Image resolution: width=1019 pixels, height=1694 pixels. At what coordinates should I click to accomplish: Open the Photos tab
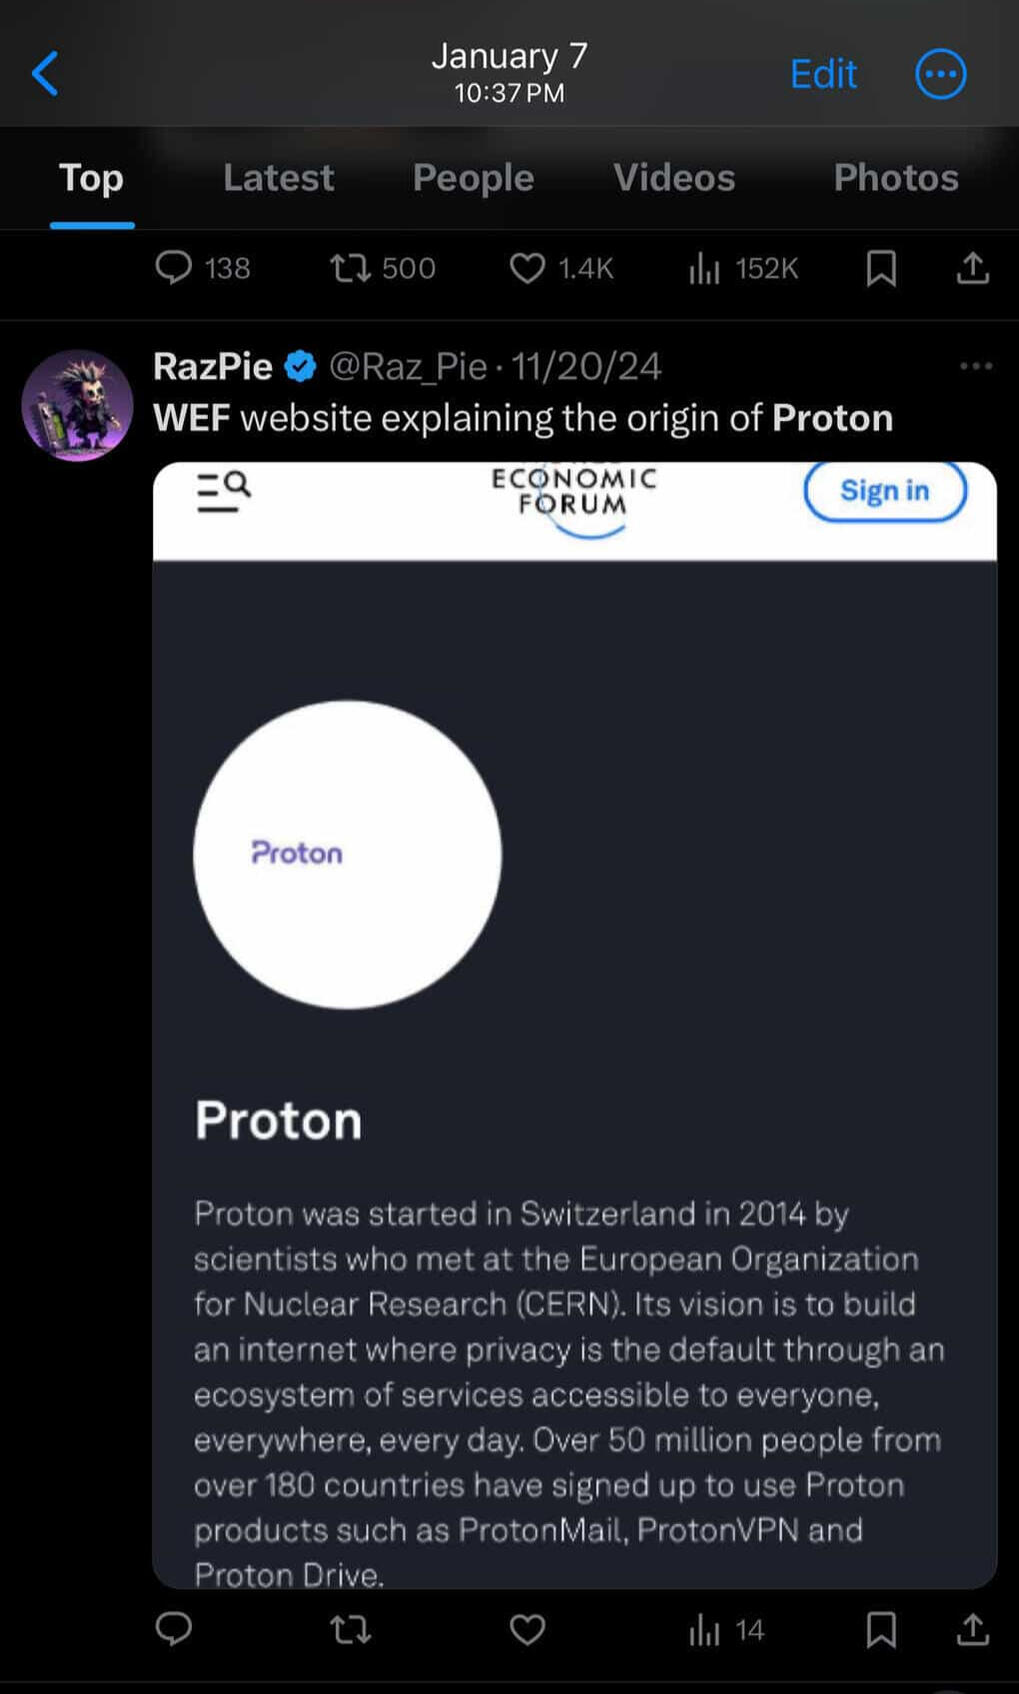(x=895, y=178)
